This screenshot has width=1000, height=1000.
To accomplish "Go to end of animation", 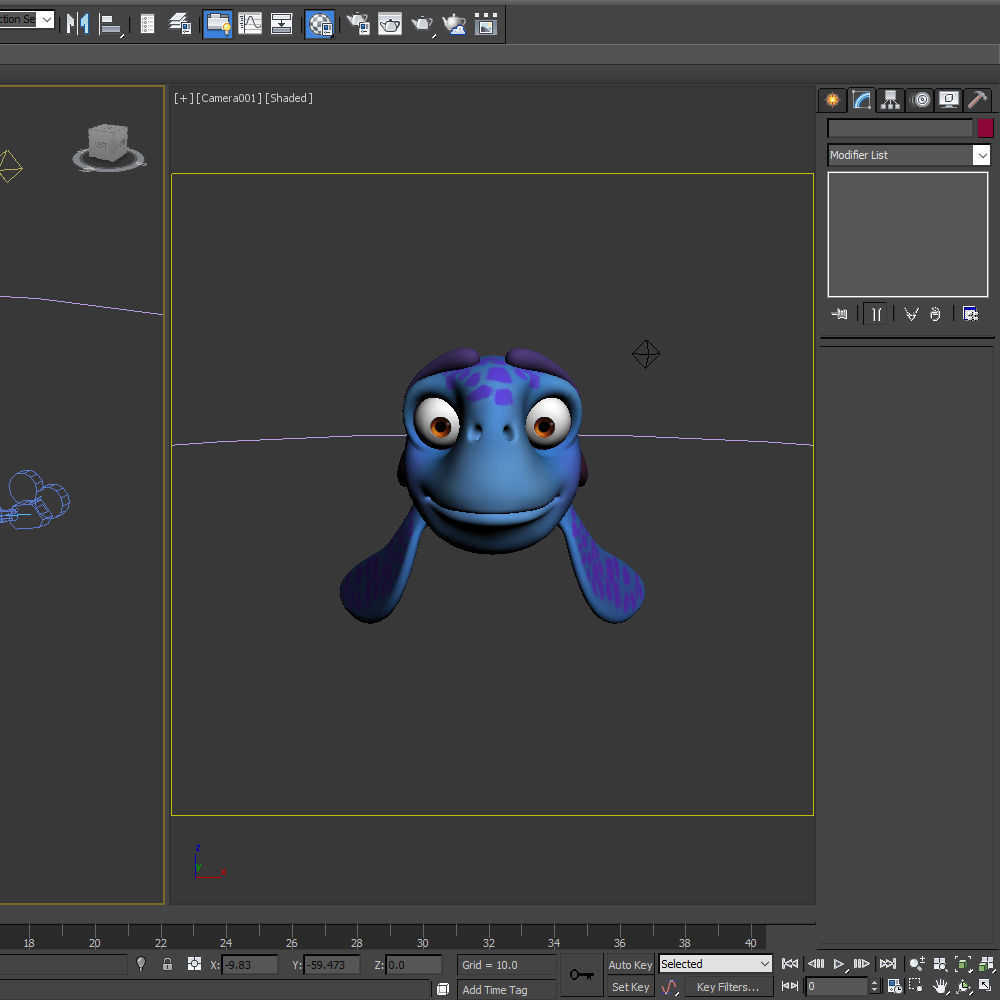I will (x=888, y=964).
